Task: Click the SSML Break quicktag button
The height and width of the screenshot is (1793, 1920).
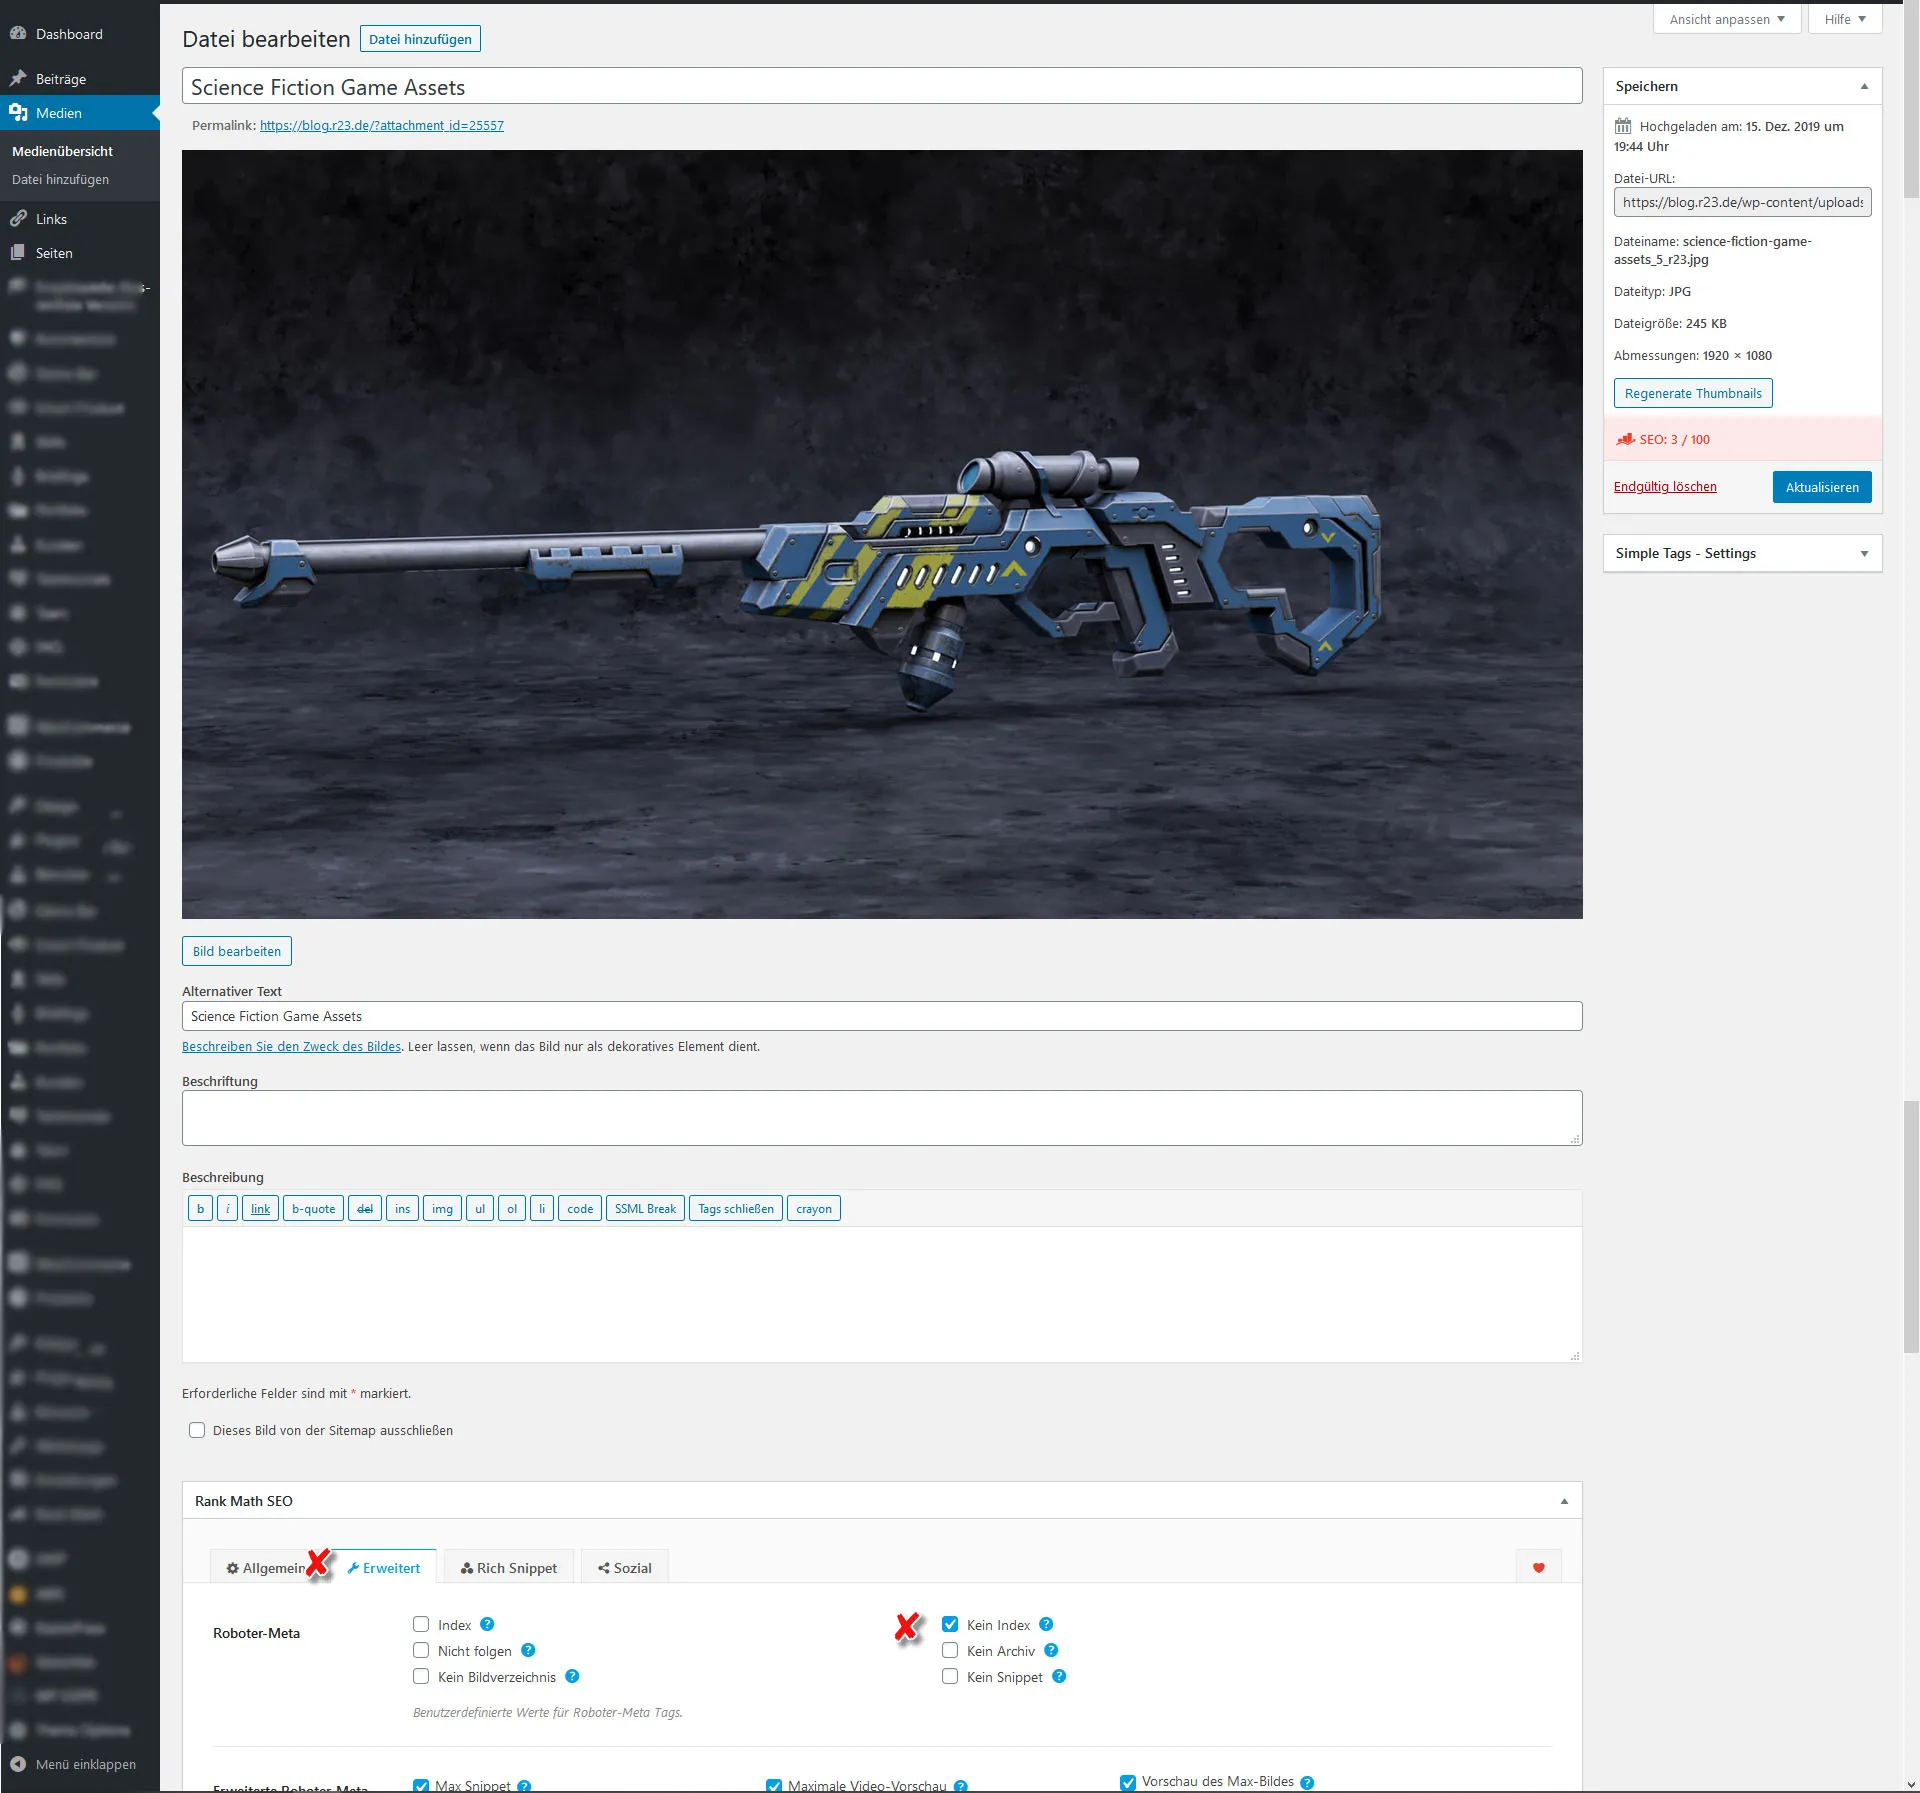Action: 645,1208
